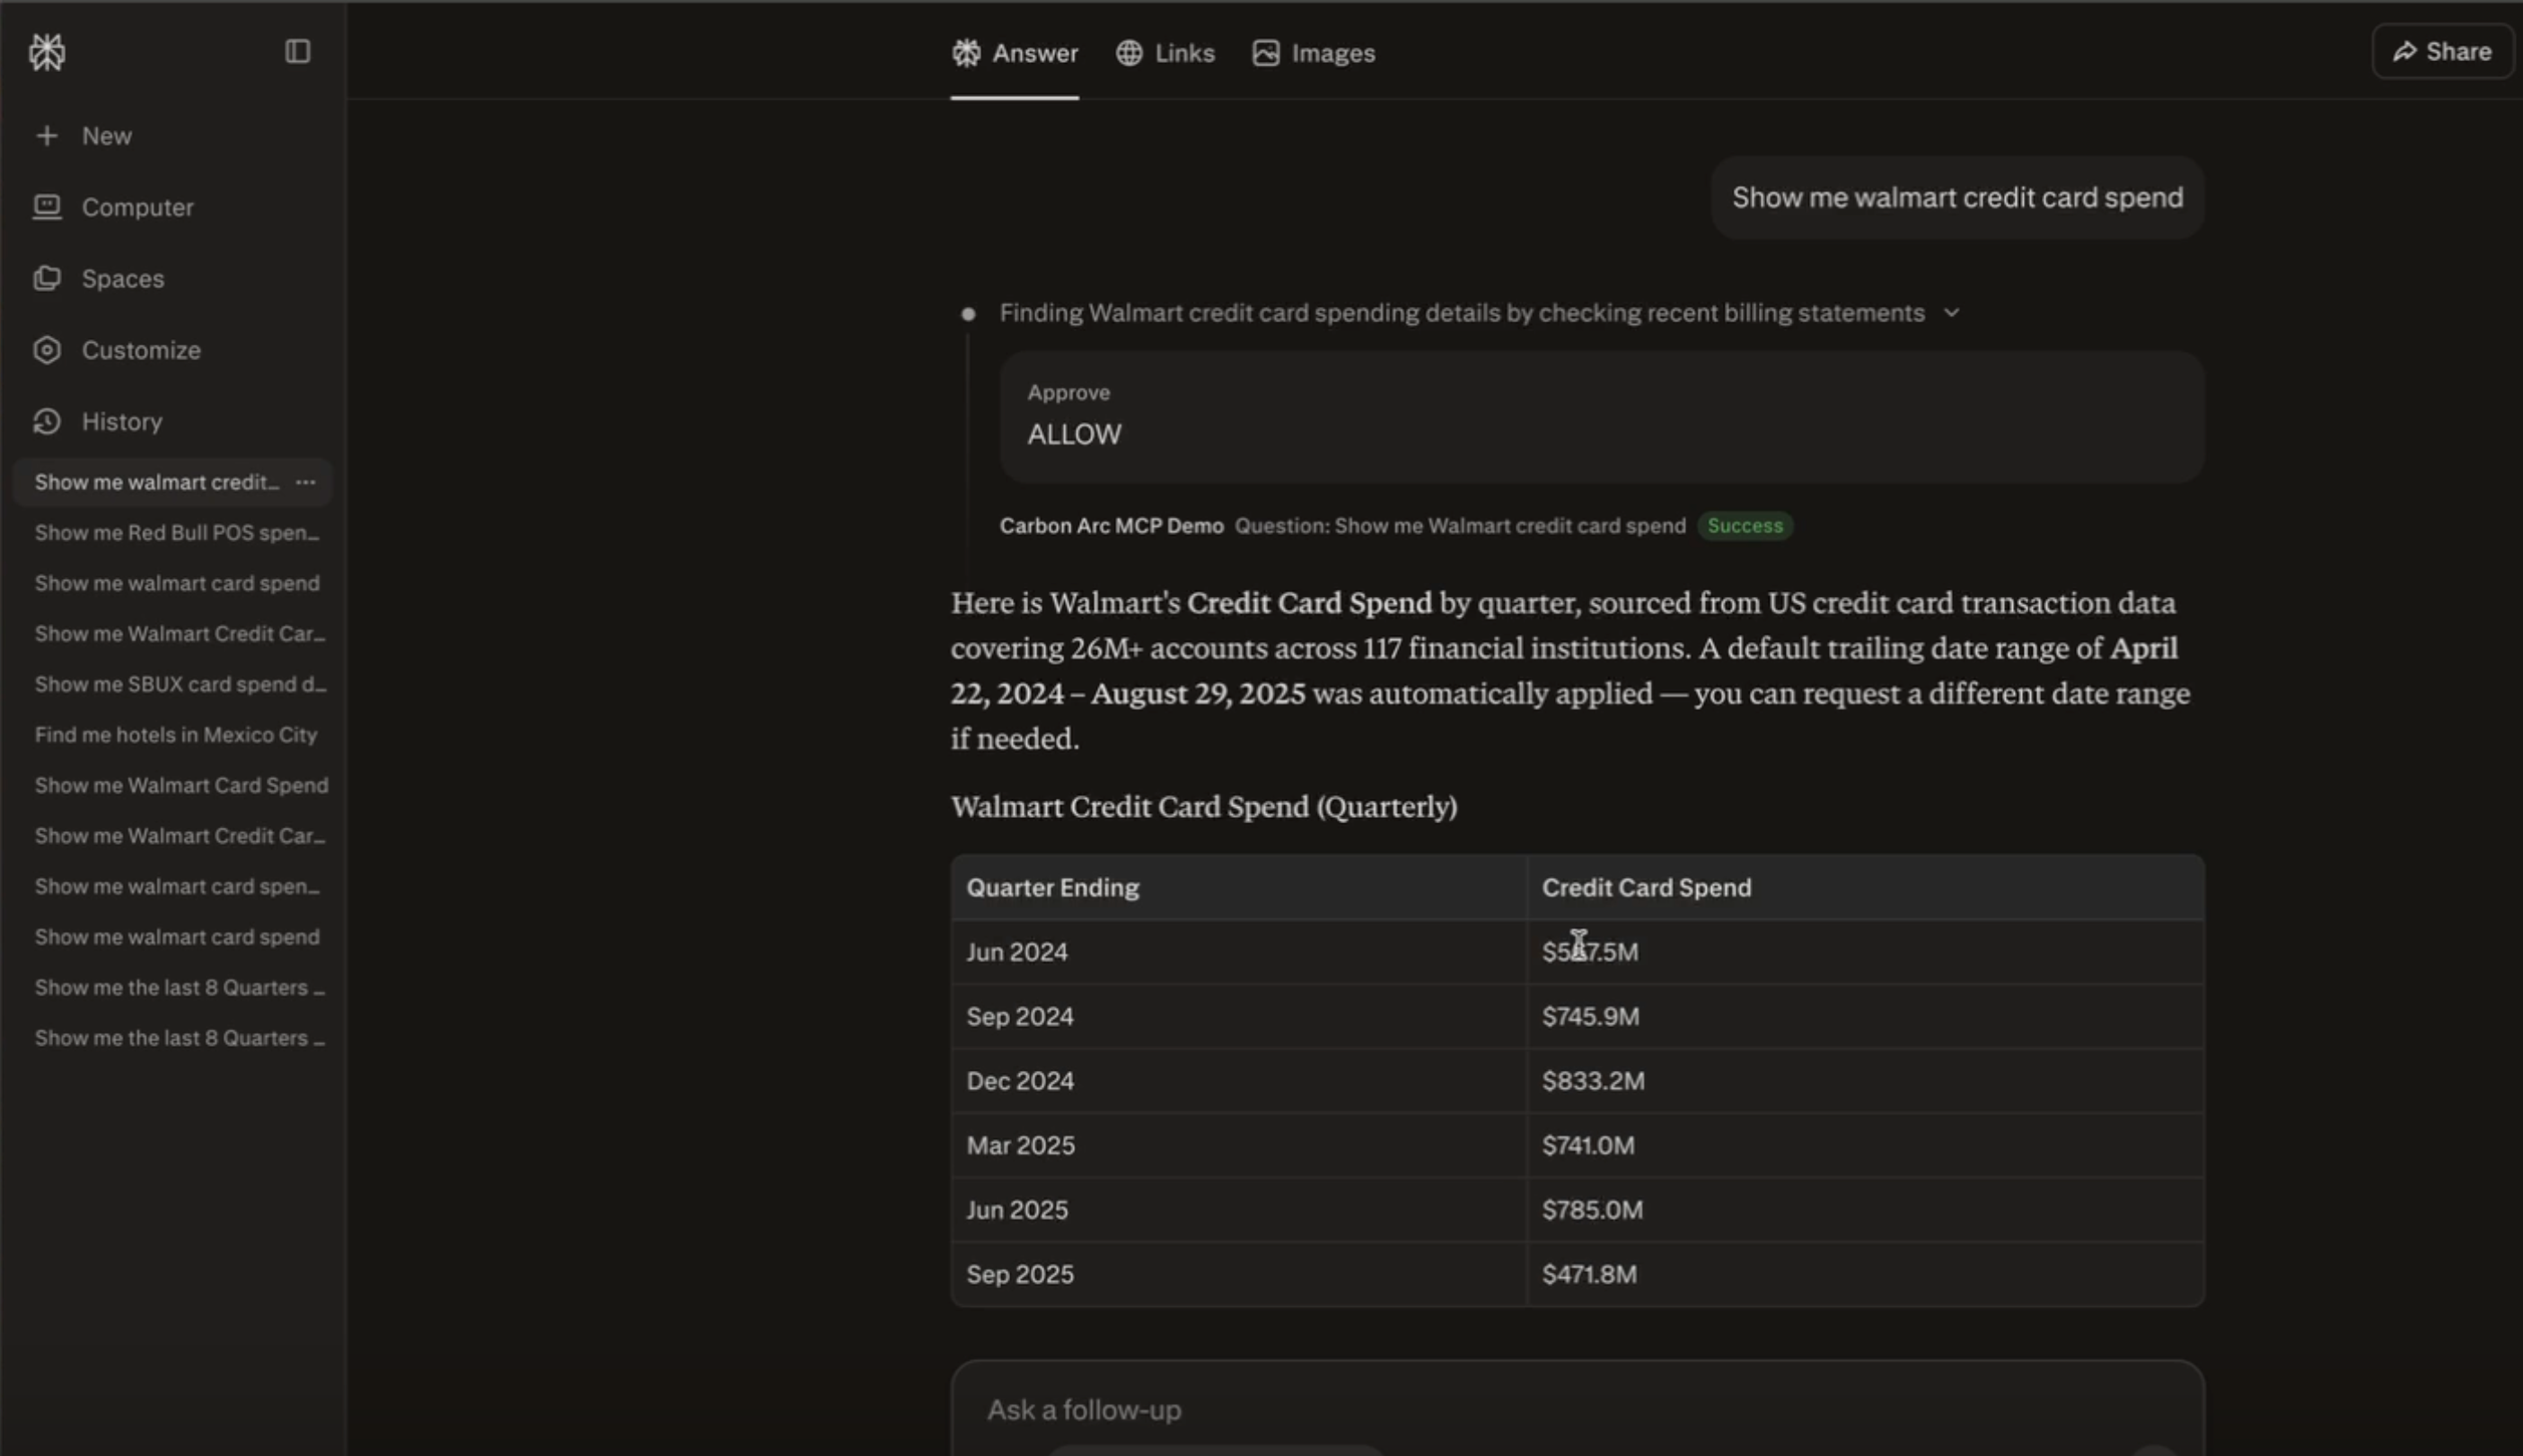
Task: Click the $785.0M table cell
Action: point(1865,1210)
